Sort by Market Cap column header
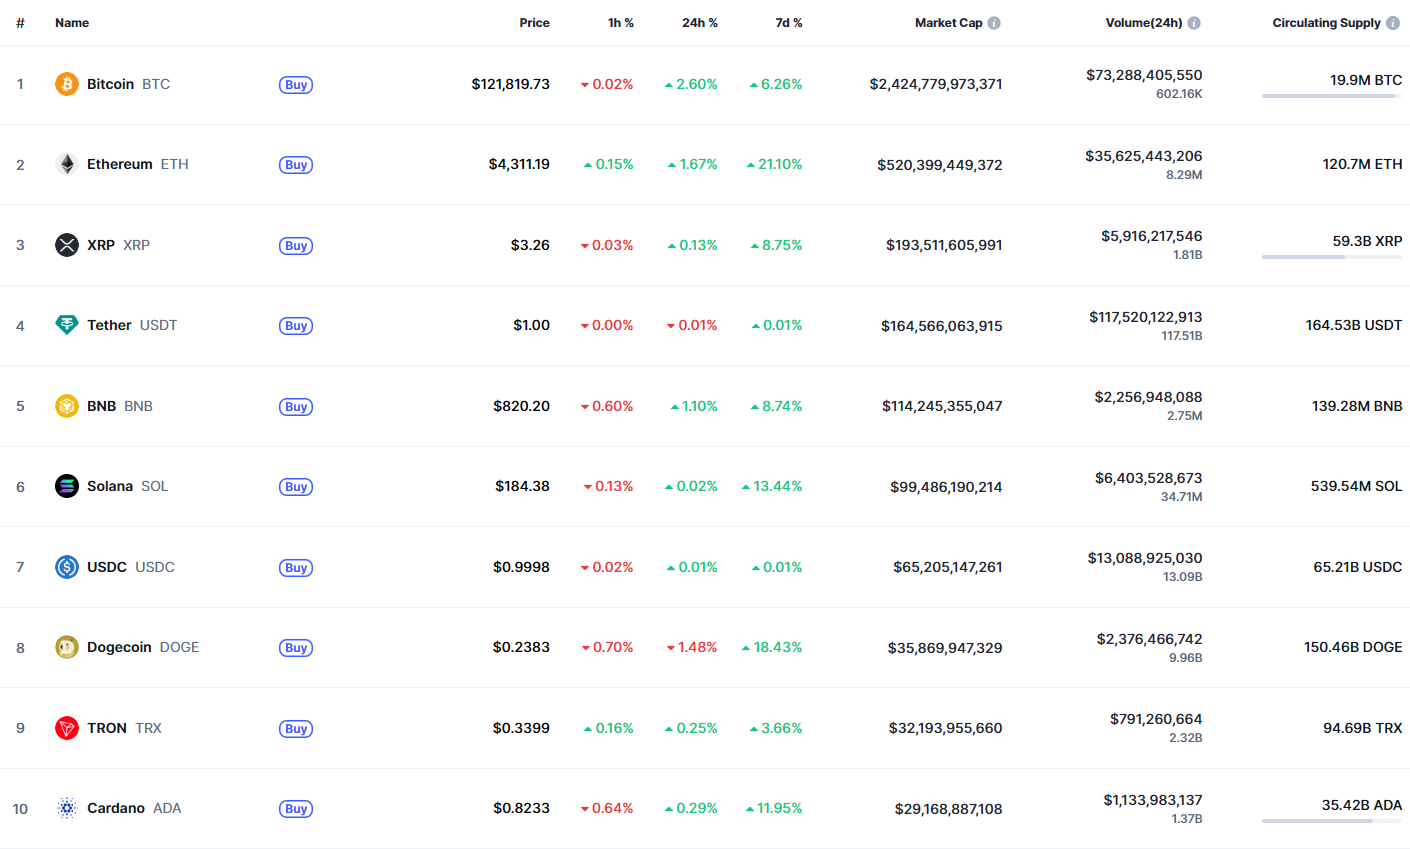This screenshot has height=849, width=1410. tap(948, 23)
